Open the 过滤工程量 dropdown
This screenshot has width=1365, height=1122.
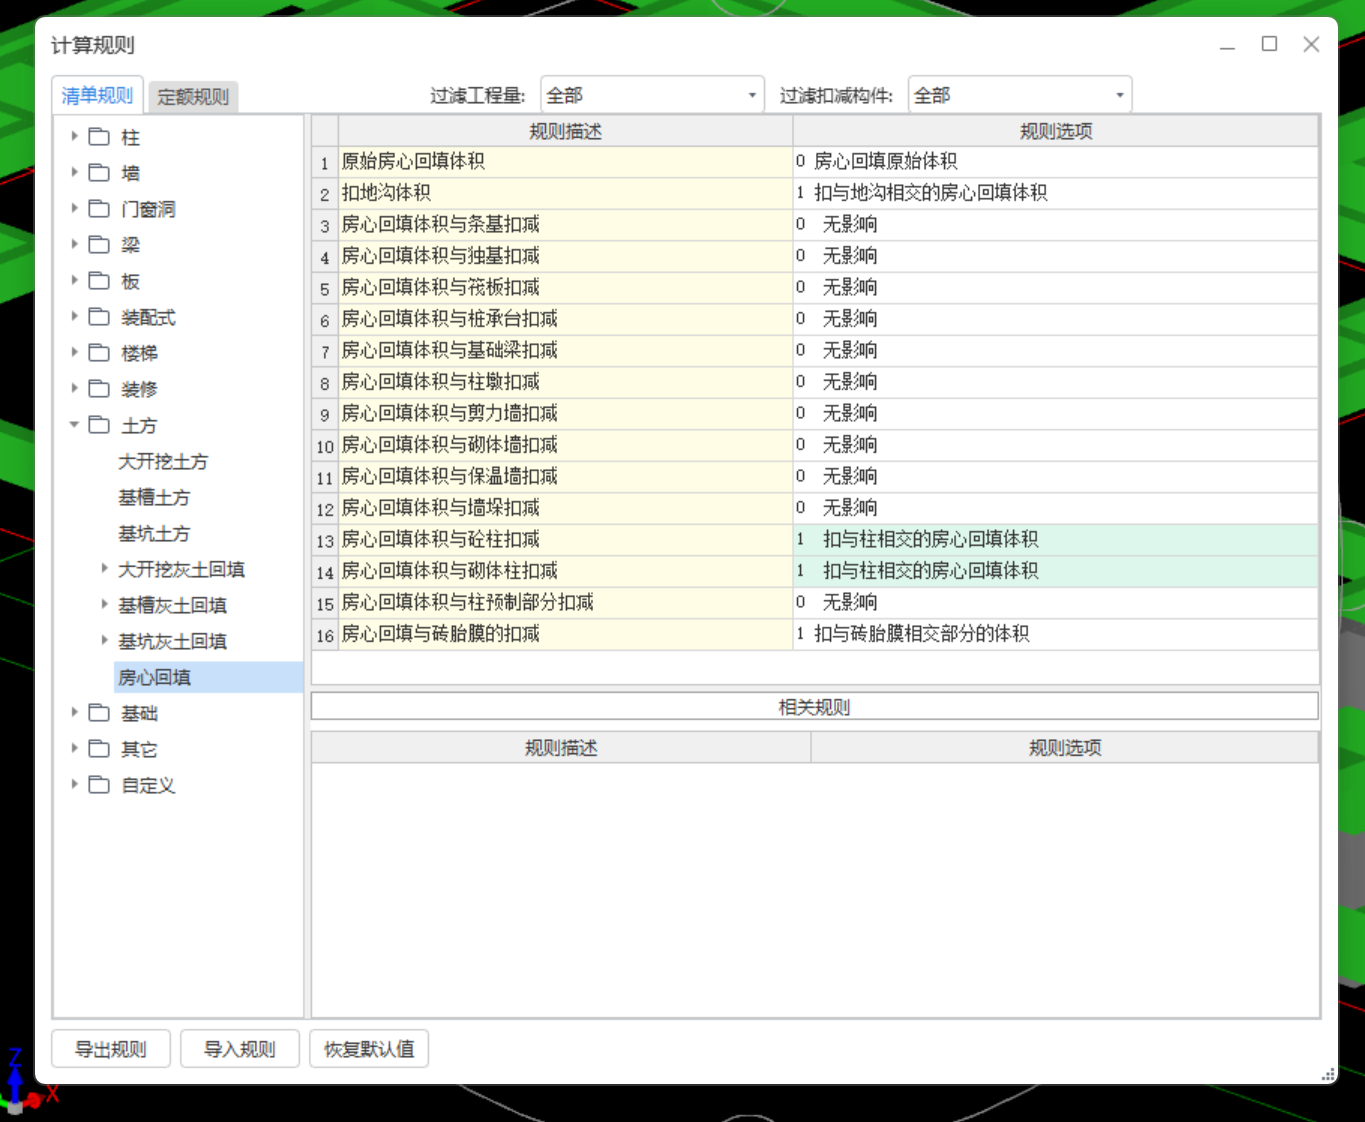point(652,95)
